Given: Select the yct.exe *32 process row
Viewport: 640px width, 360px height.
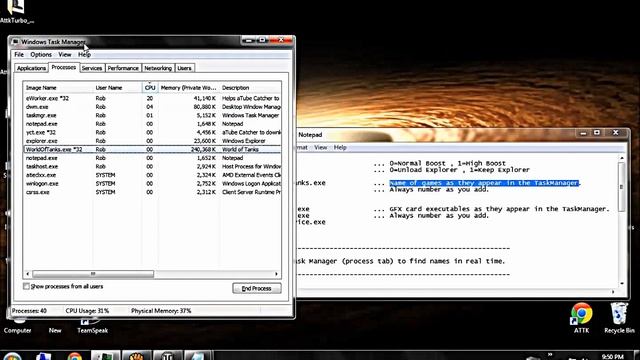Looking at the screenshot, I should point(152,132).
